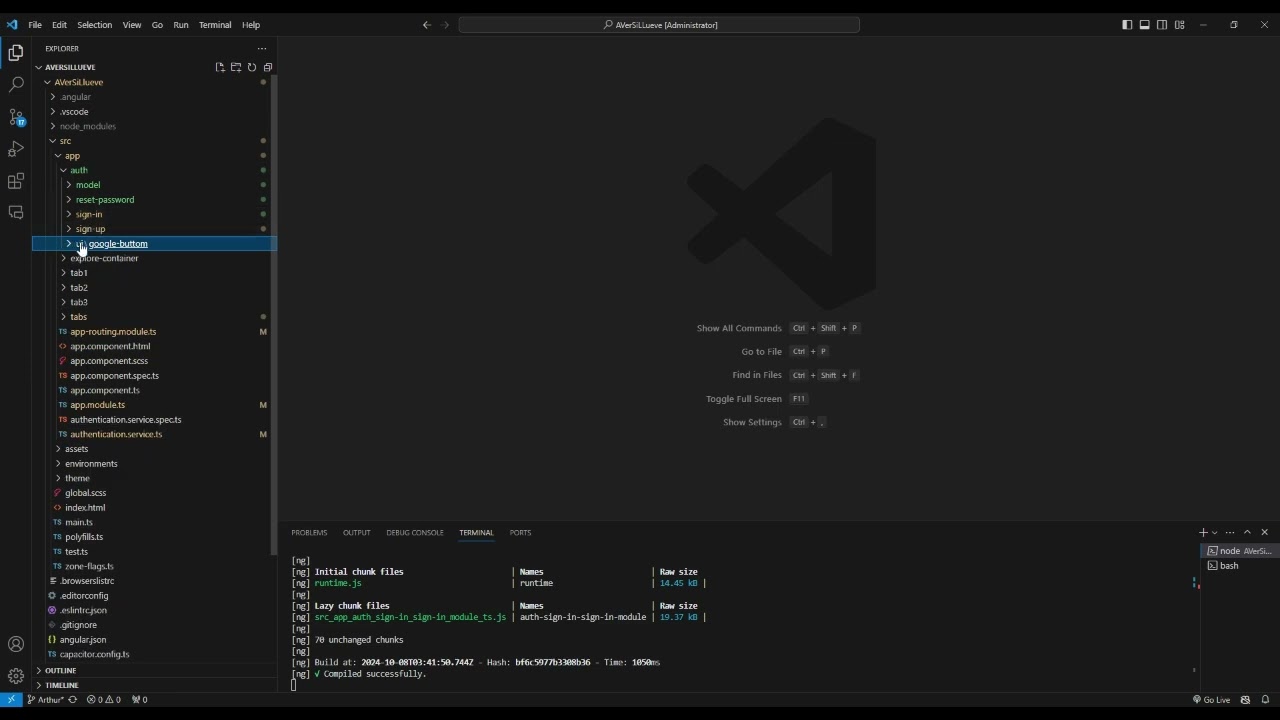Open launch profile dropdown beside new terminal

[1215, 533]
